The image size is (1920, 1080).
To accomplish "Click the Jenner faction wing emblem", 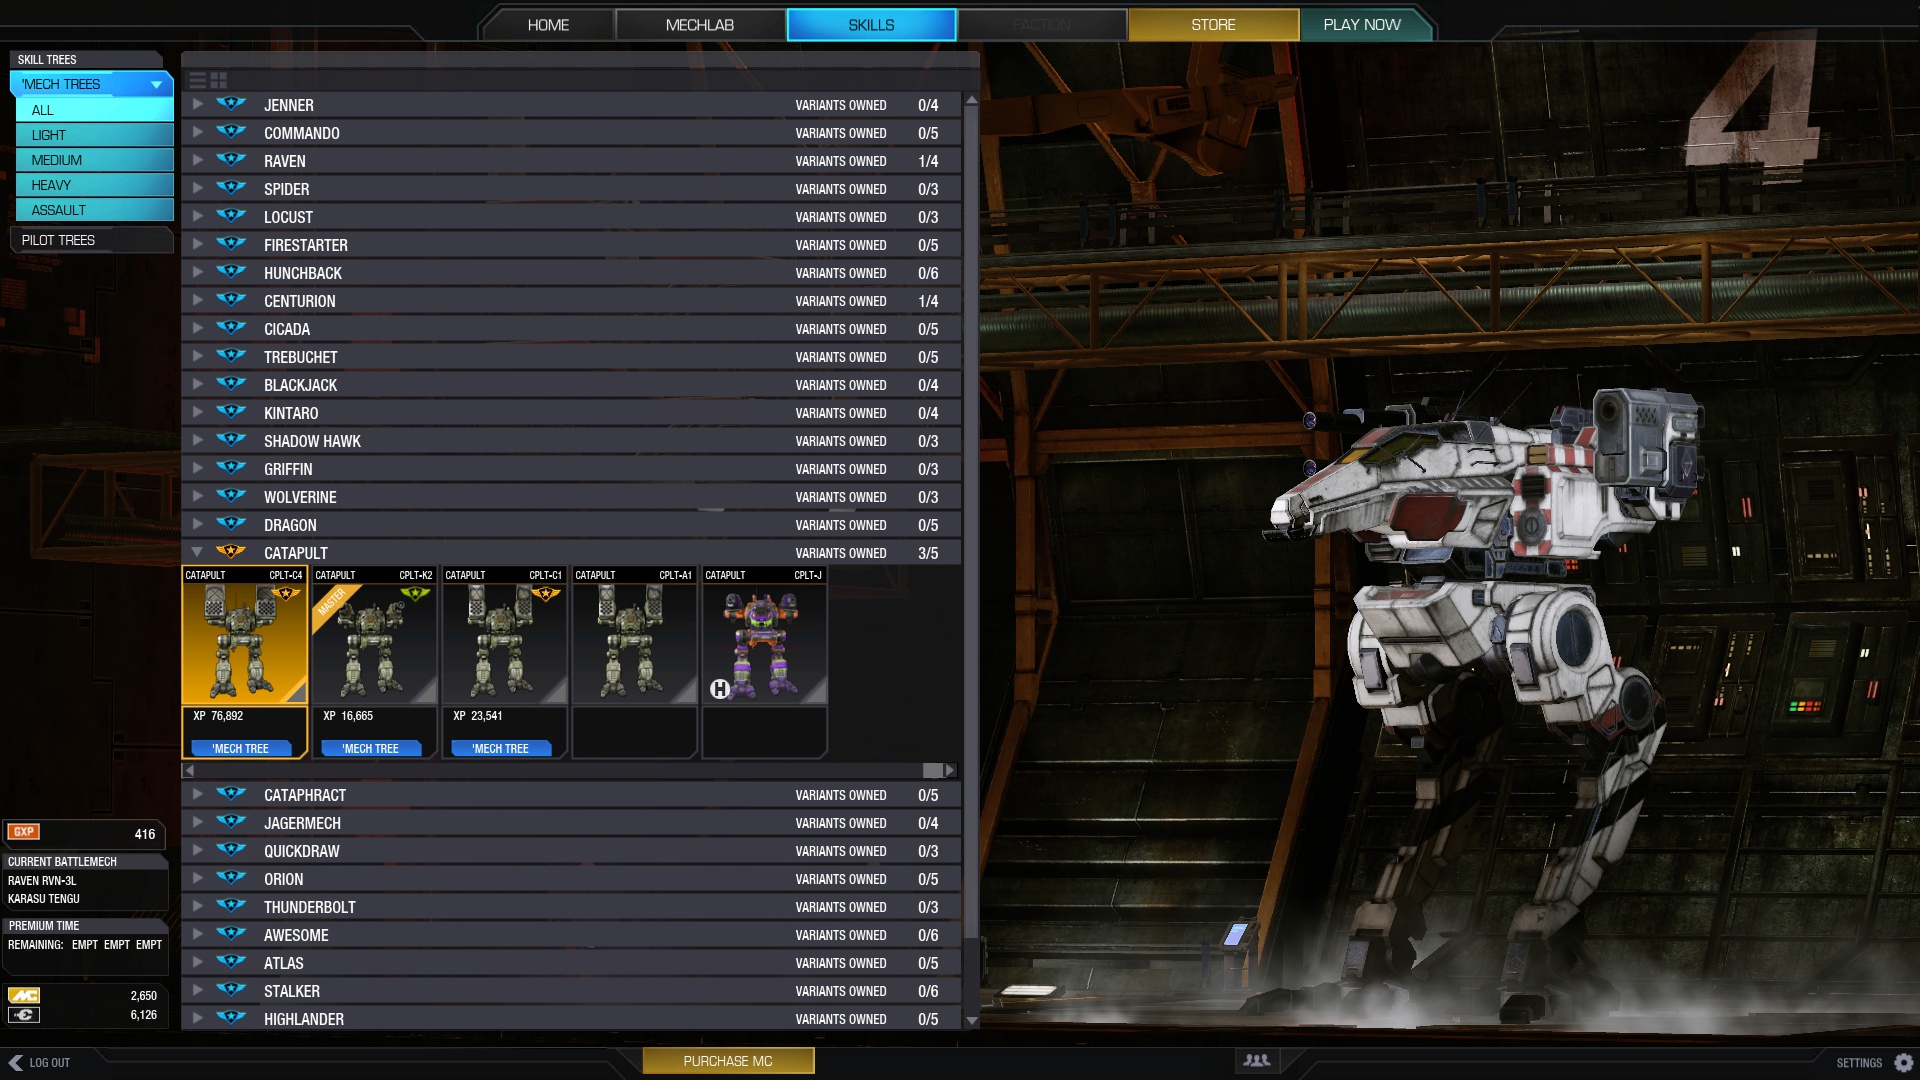I will point(231,104).
